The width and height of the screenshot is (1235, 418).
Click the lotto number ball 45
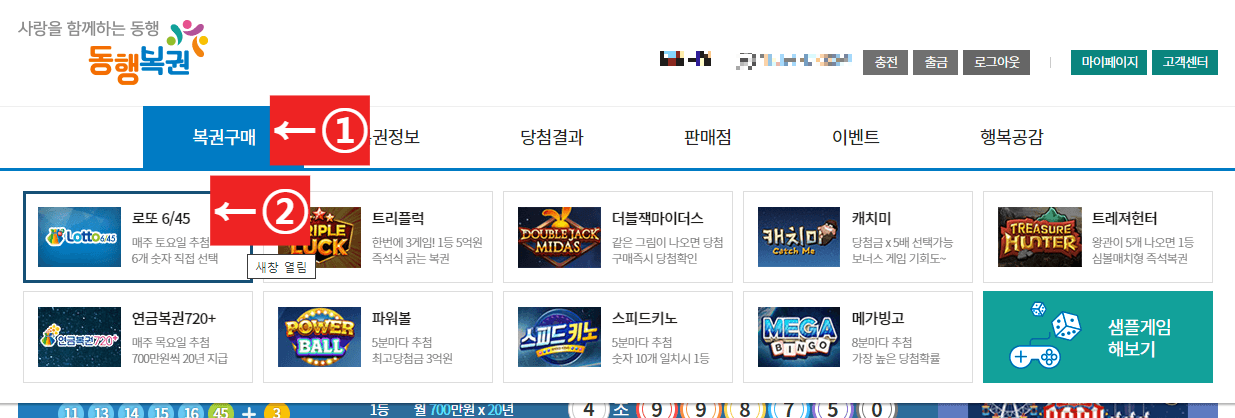click(x=221, y=412)
